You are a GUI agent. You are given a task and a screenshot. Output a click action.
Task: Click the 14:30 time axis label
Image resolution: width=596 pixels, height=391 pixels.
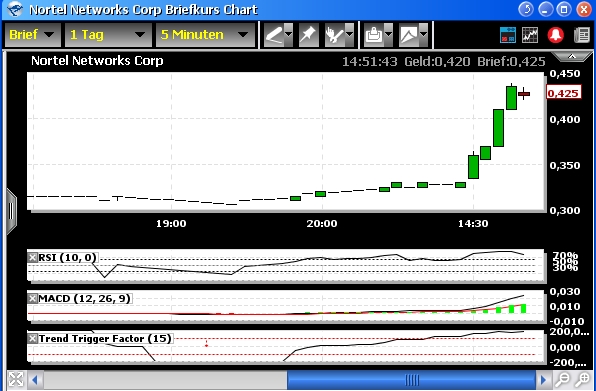(x=473, y=223)
